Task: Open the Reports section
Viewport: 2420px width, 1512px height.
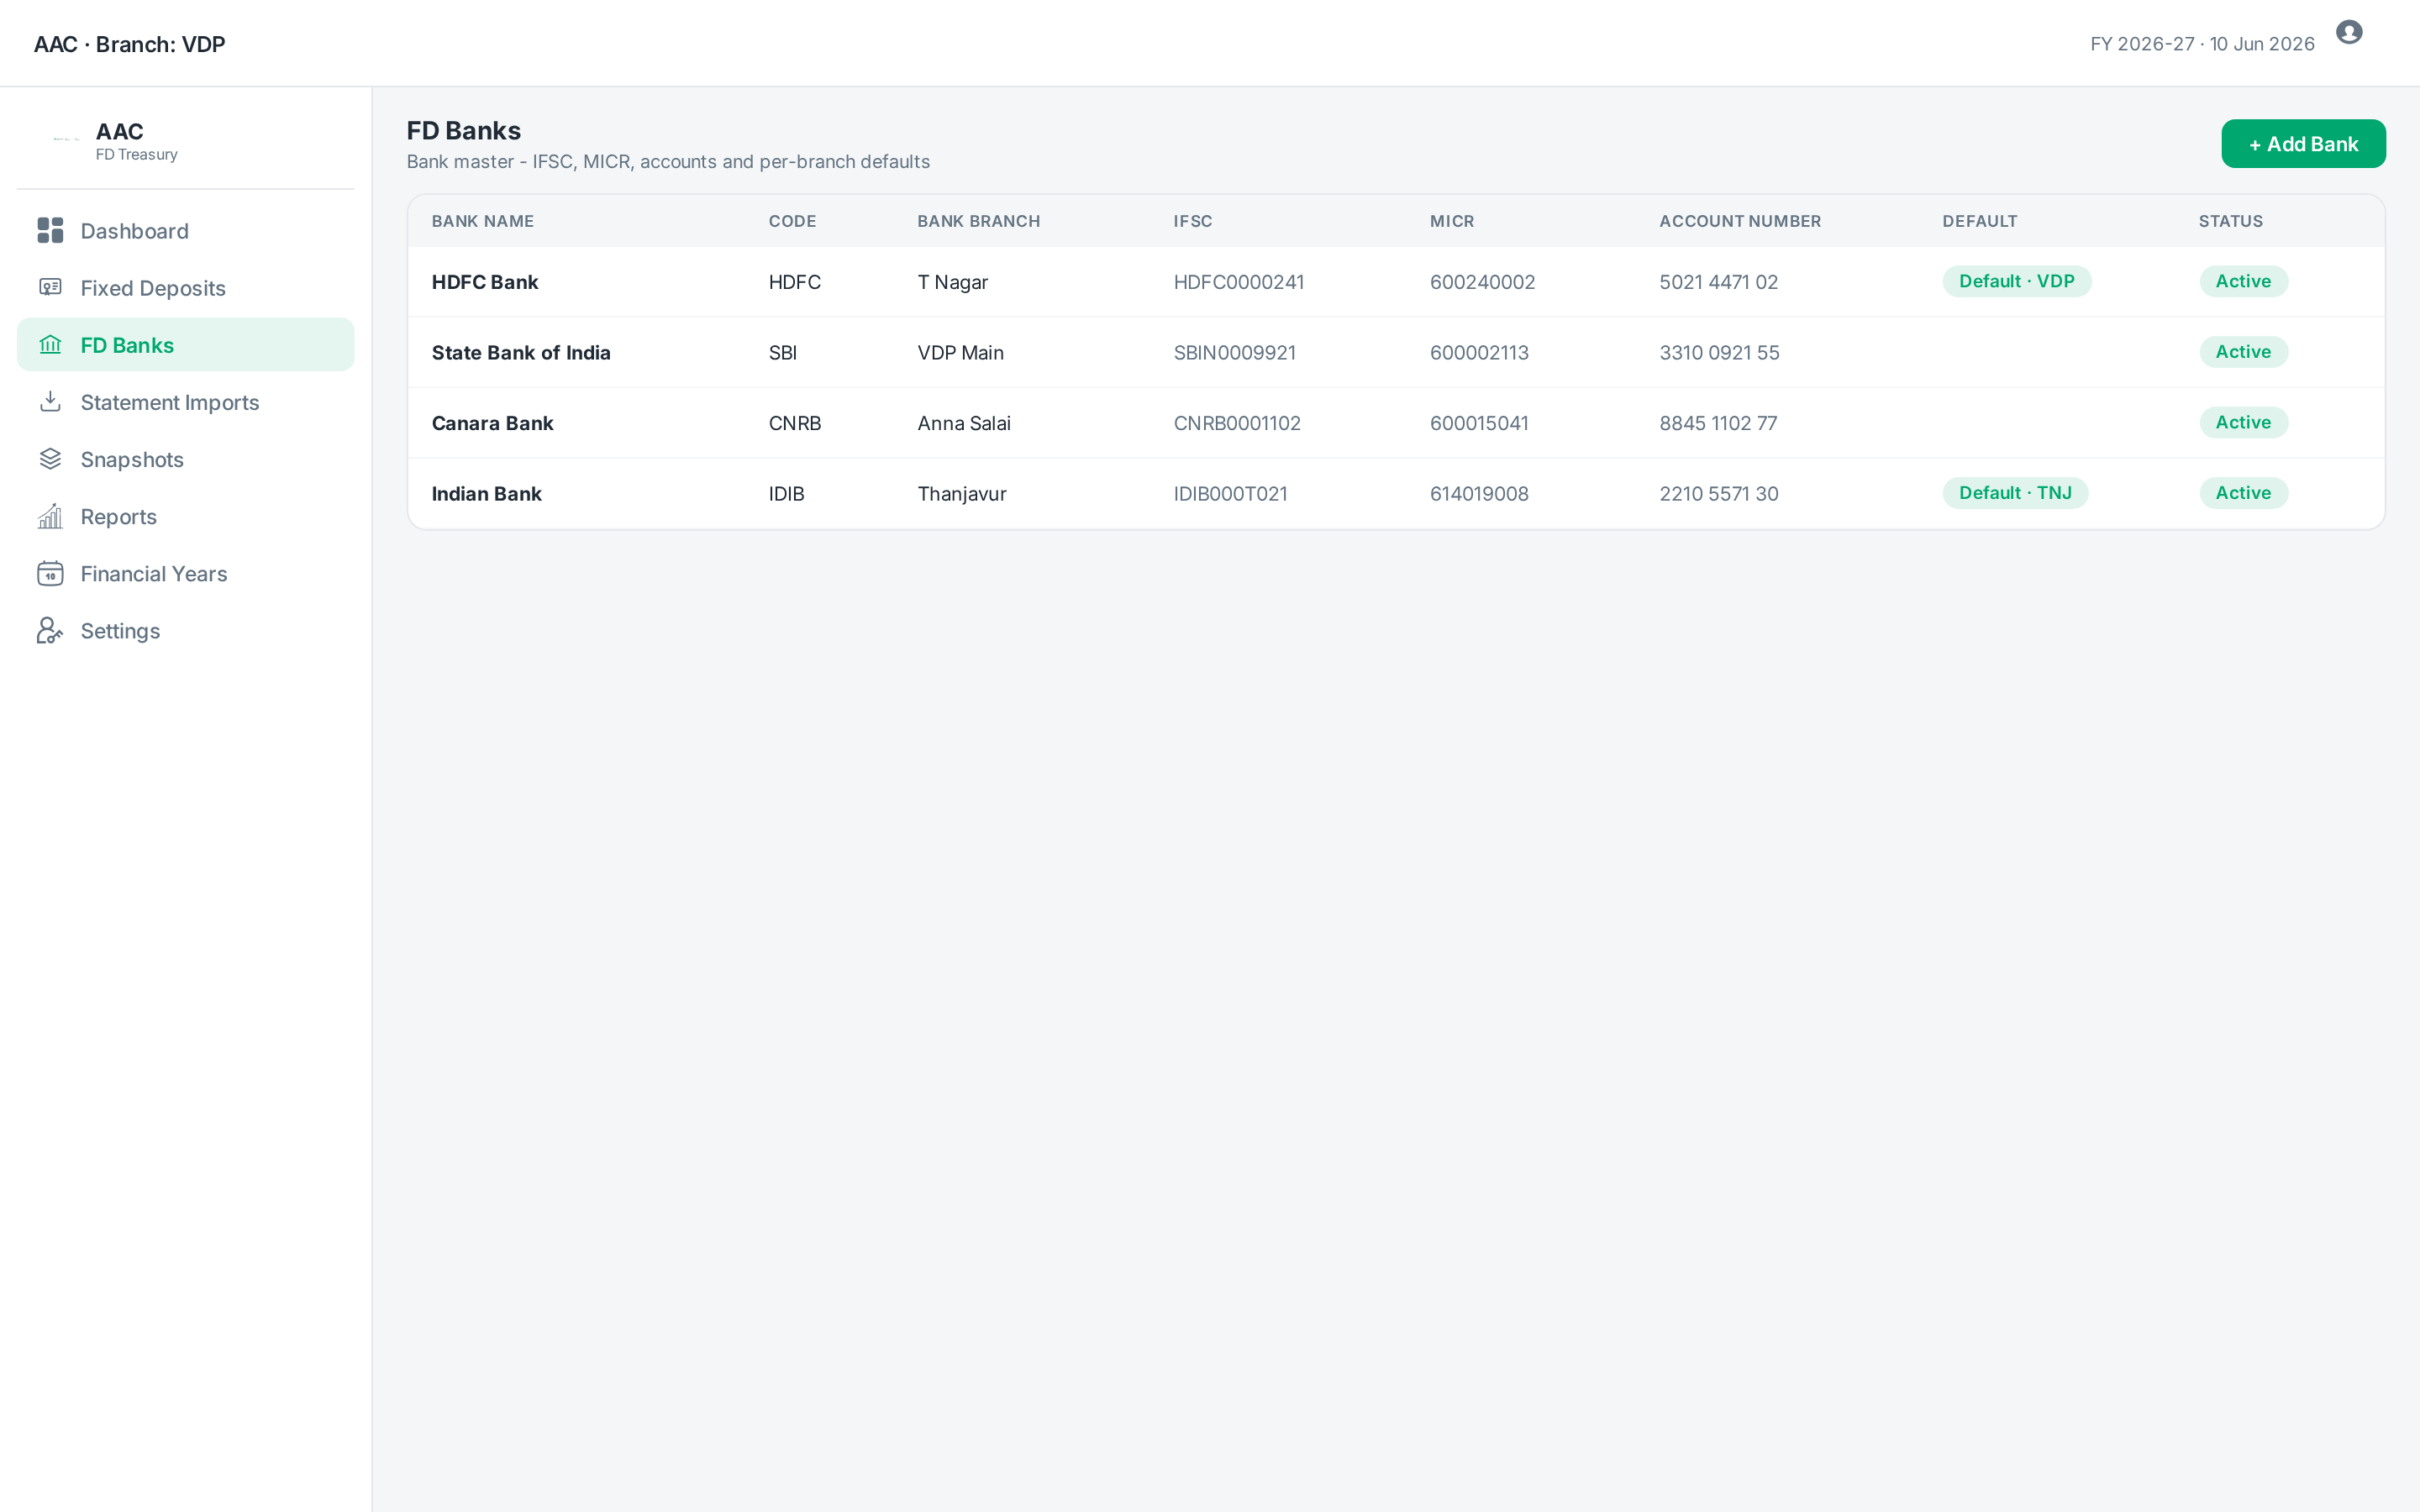Action: coord(186,516)
